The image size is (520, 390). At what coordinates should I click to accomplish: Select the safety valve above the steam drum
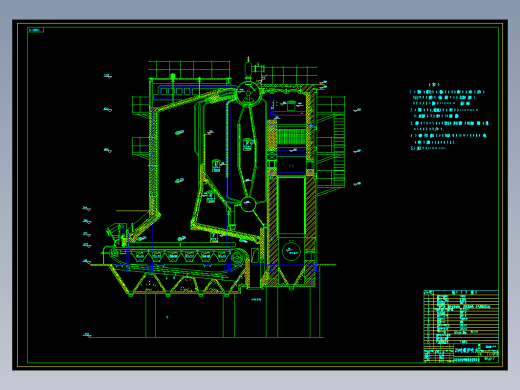pyautogui.click(x=248, y=68)
